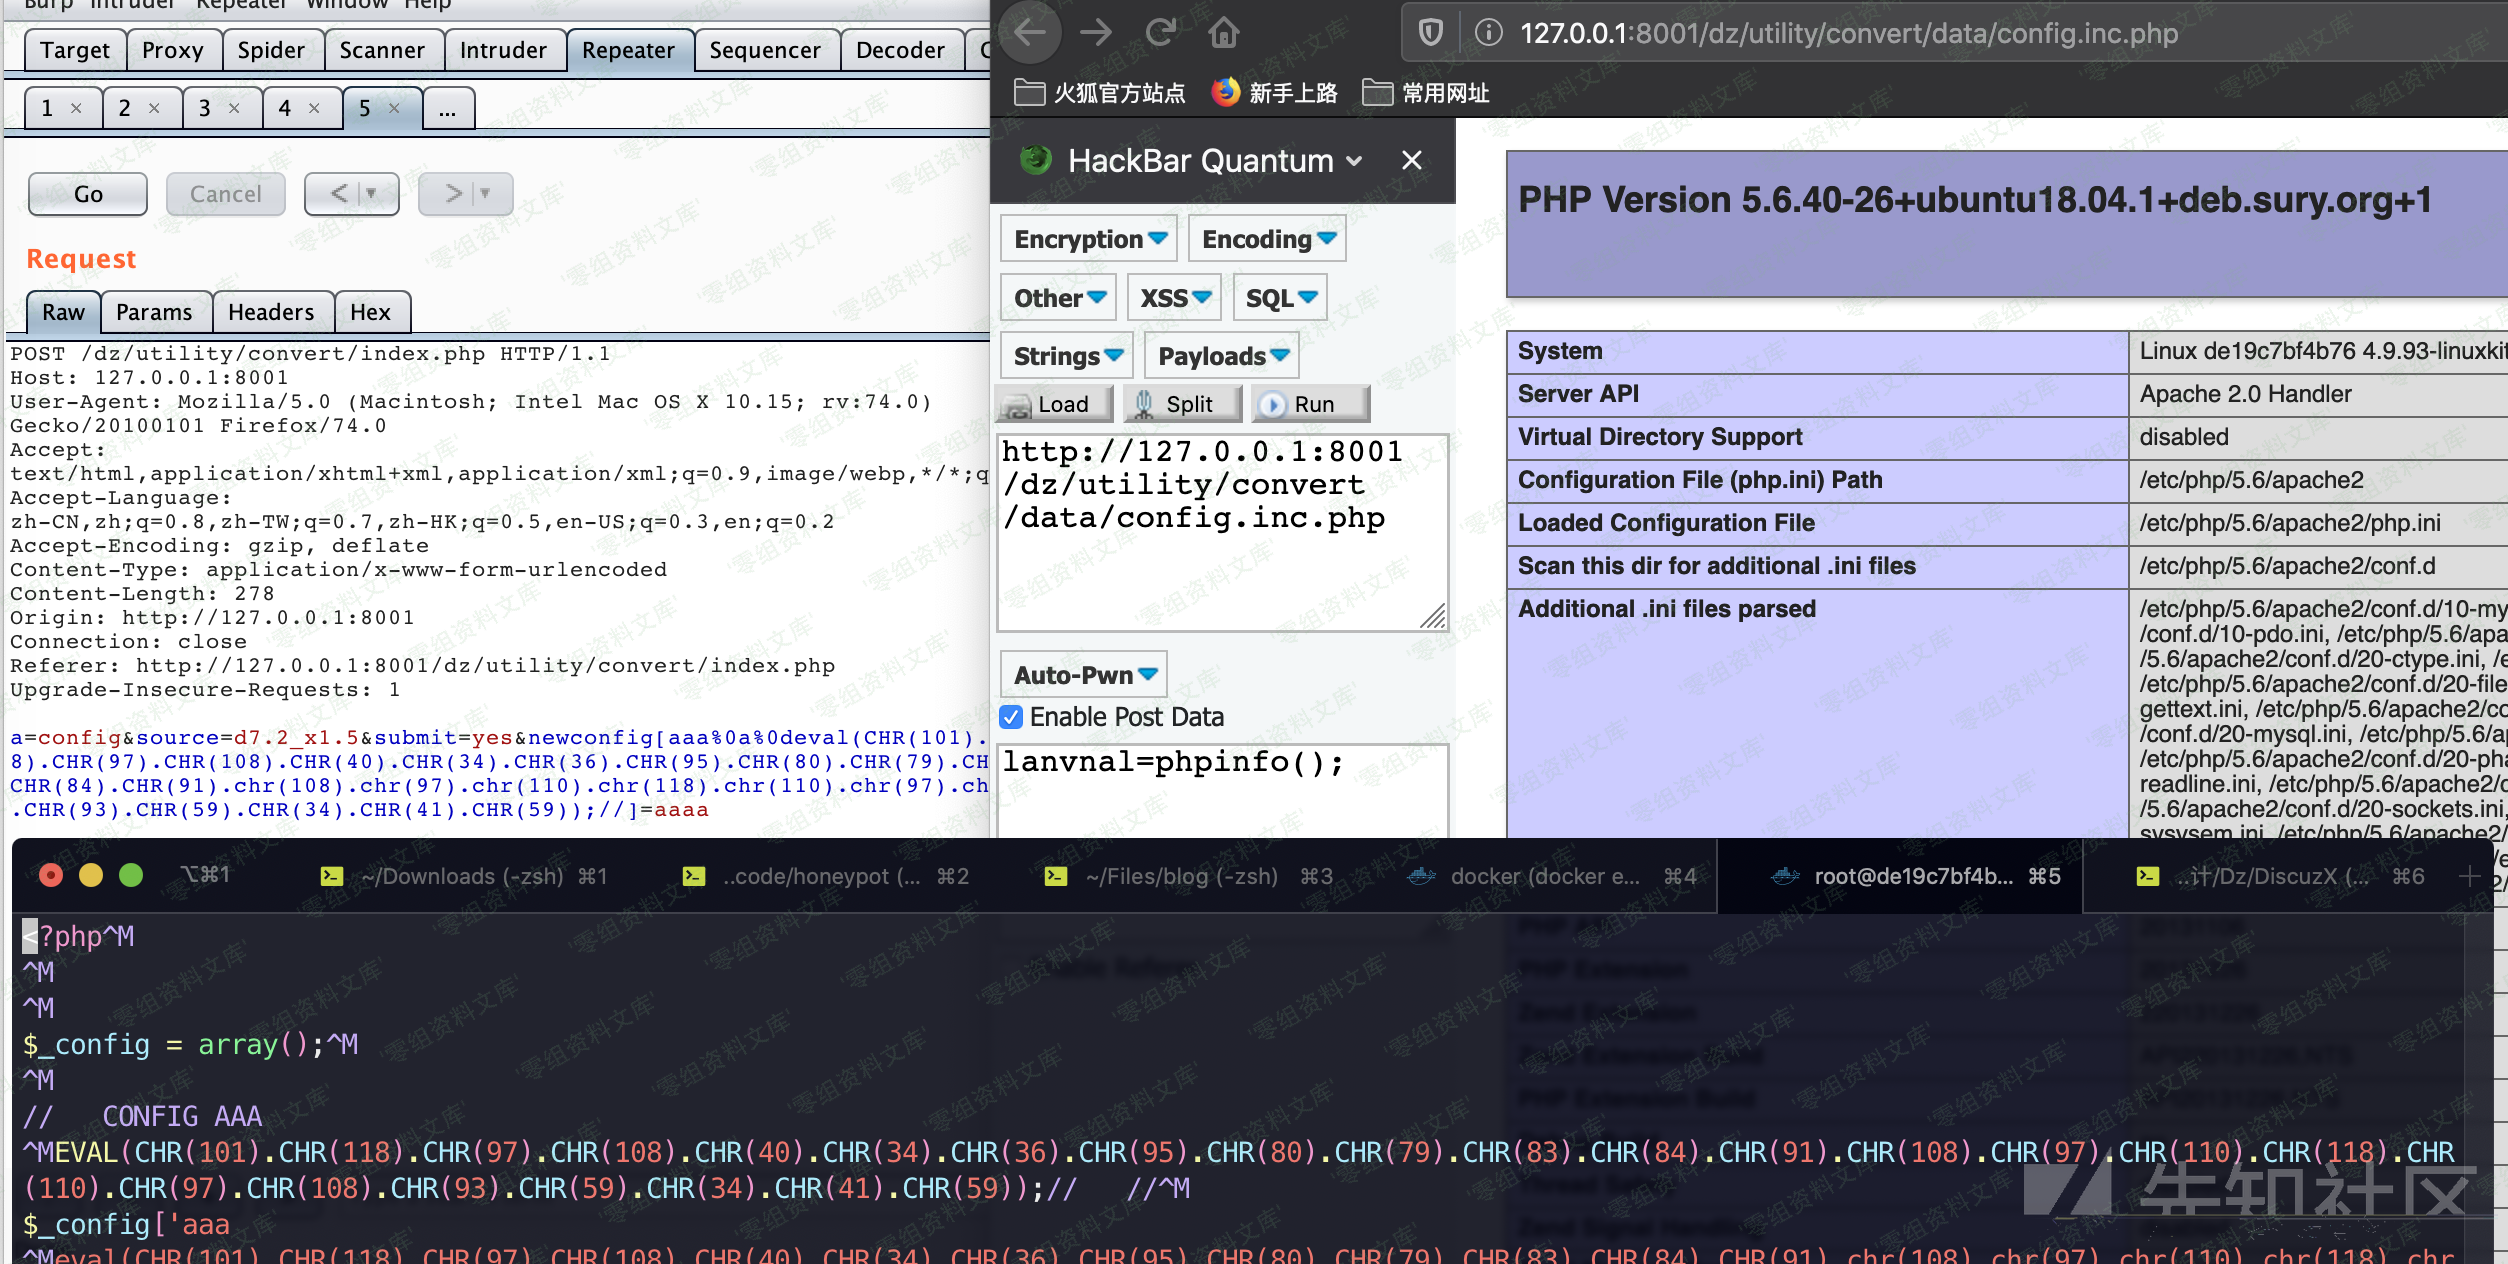
Task: Select the Headers request view tab
Action: coord(271,312)
